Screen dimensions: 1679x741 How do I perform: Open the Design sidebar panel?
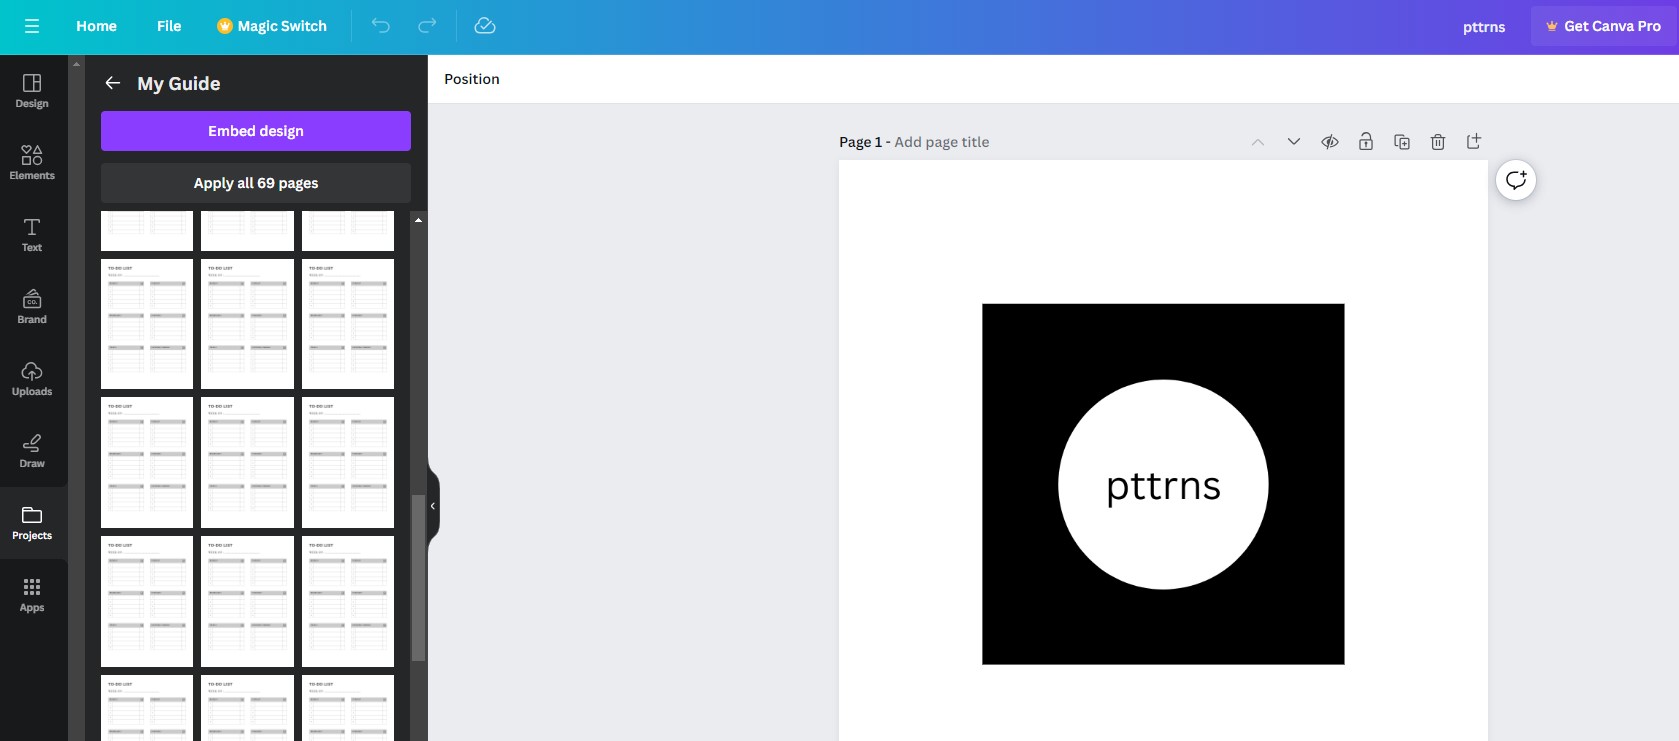tap(32, 91)
